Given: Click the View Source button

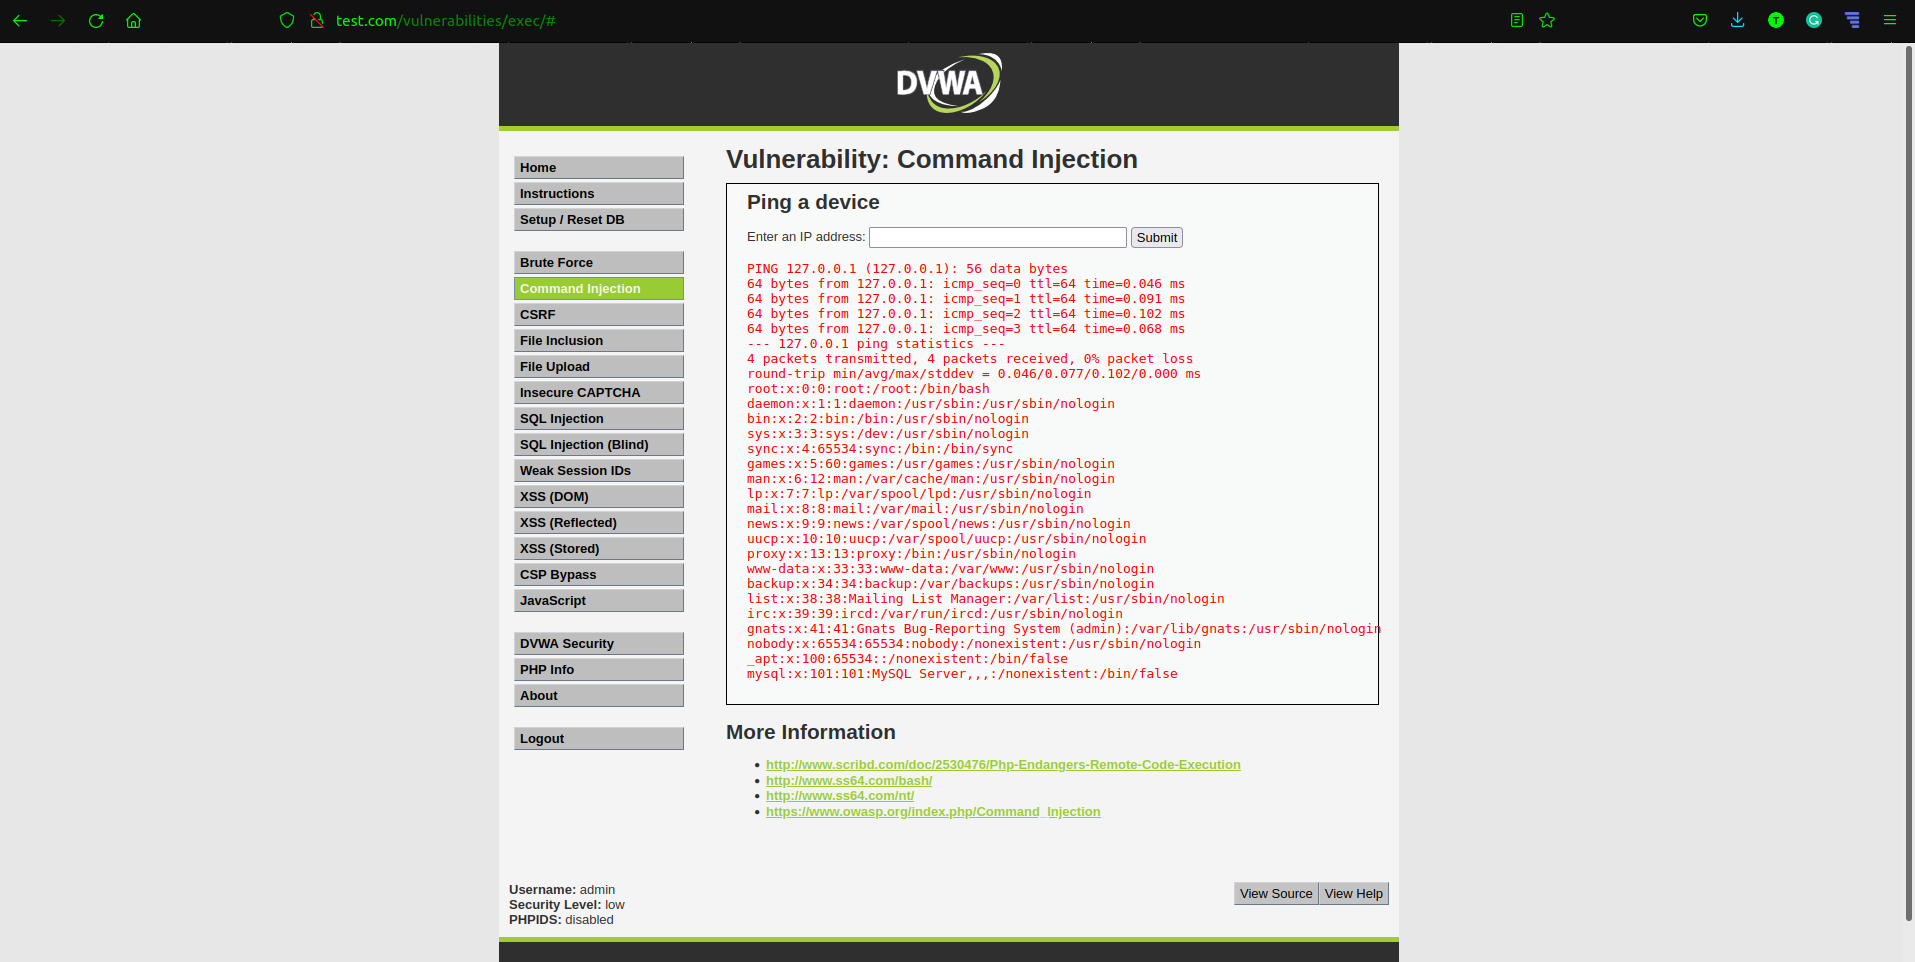Looking at the screenshot, I should click(1276, 894).
